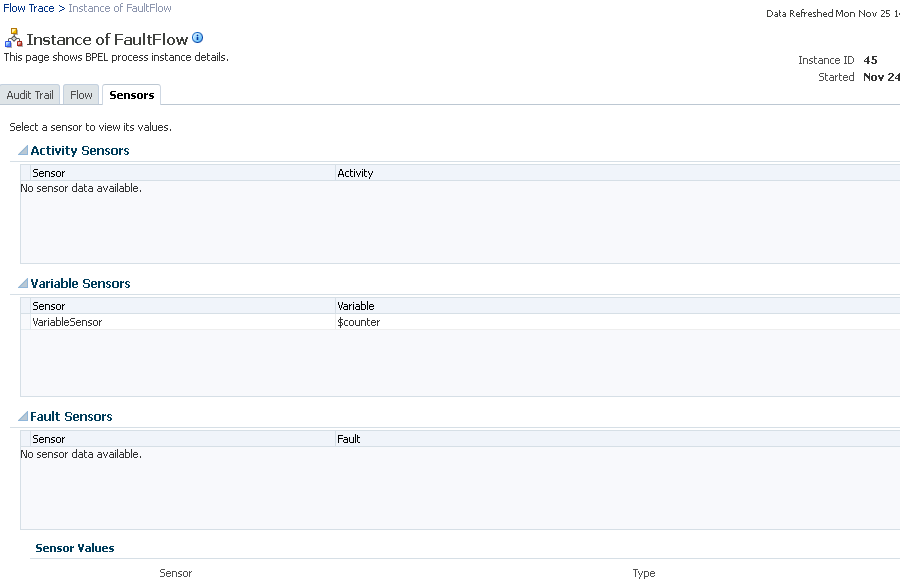Select the VariableSensor row
Viewport: 900px width, 587px height.
(x=460, y=322)
